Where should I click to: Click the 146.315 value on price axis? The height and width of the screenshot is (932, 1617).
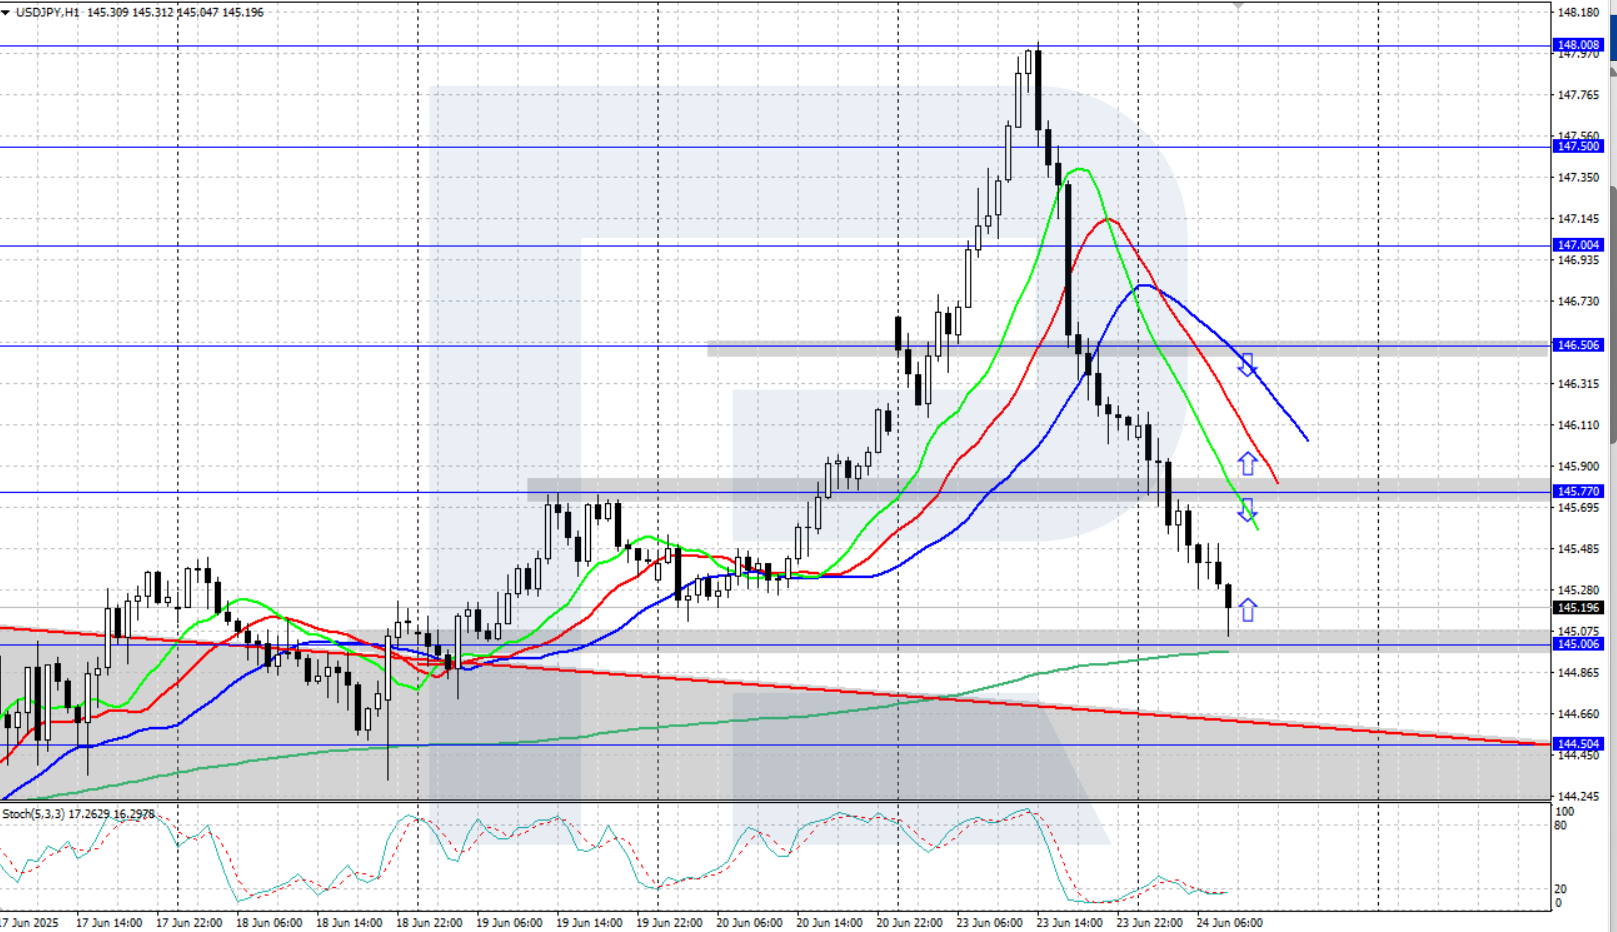[1579, 384]
